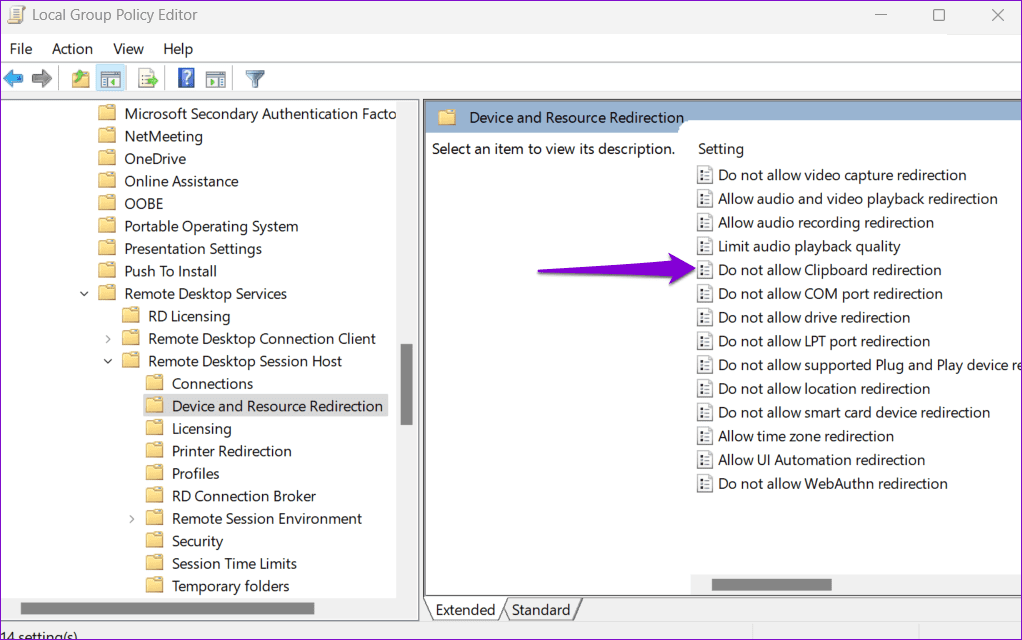Expand the Remote Session Environment folder
The image size is (1022, 640).
[x=132, y=519]
